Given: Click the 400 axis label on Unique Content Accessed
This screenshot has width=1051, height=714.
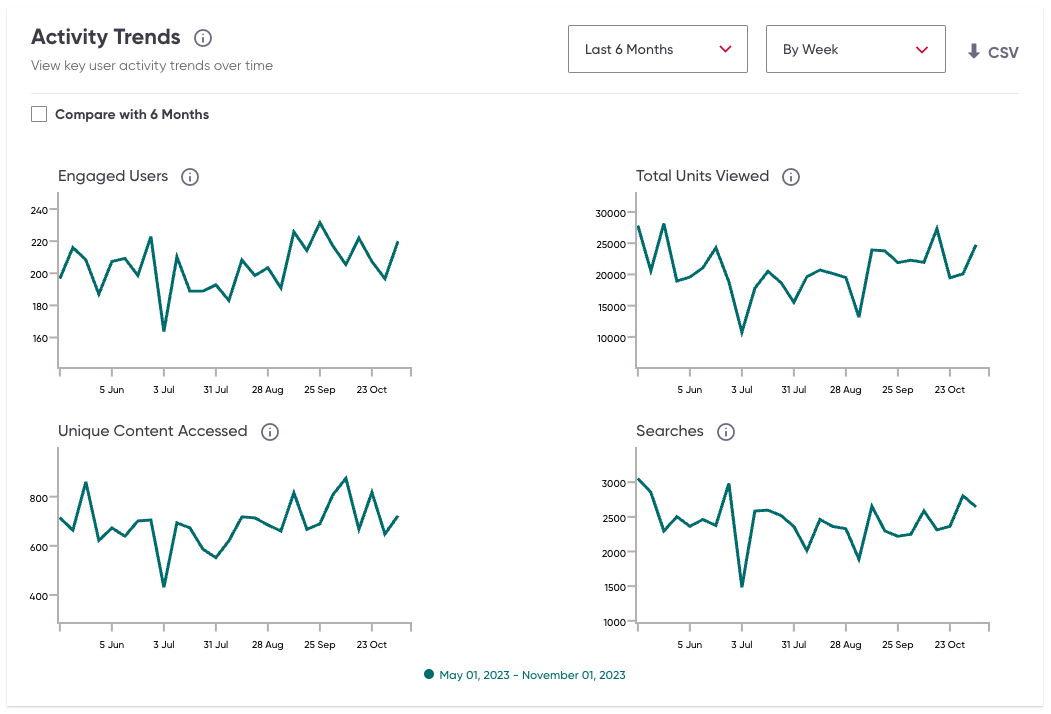Looking at the screenshot, I should pyautogui.click(x=39, y=597).
